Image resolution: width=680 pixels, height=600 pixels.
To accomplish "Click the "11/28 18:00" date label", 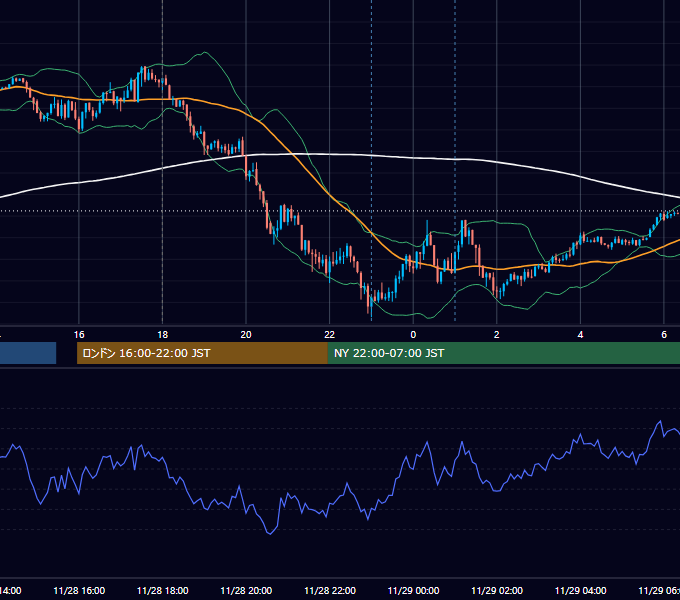I will coord(163,590).
